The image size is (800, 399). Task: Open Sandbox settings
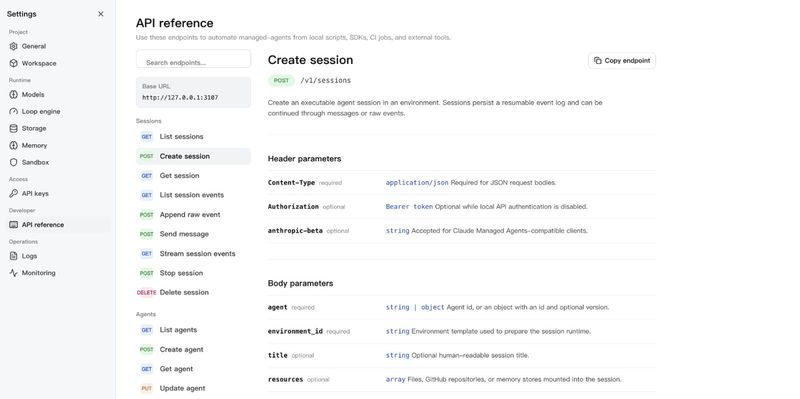pos(58,162)
